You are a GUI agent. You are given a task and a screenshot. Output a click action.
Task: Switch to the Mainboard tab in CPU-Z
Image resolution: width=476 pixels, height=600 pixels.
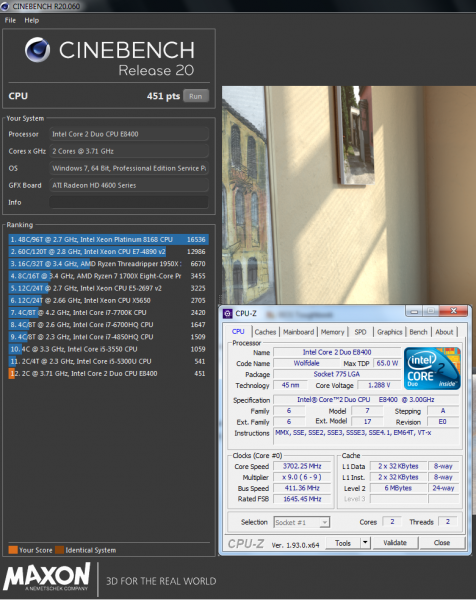[x=298, y=332]
